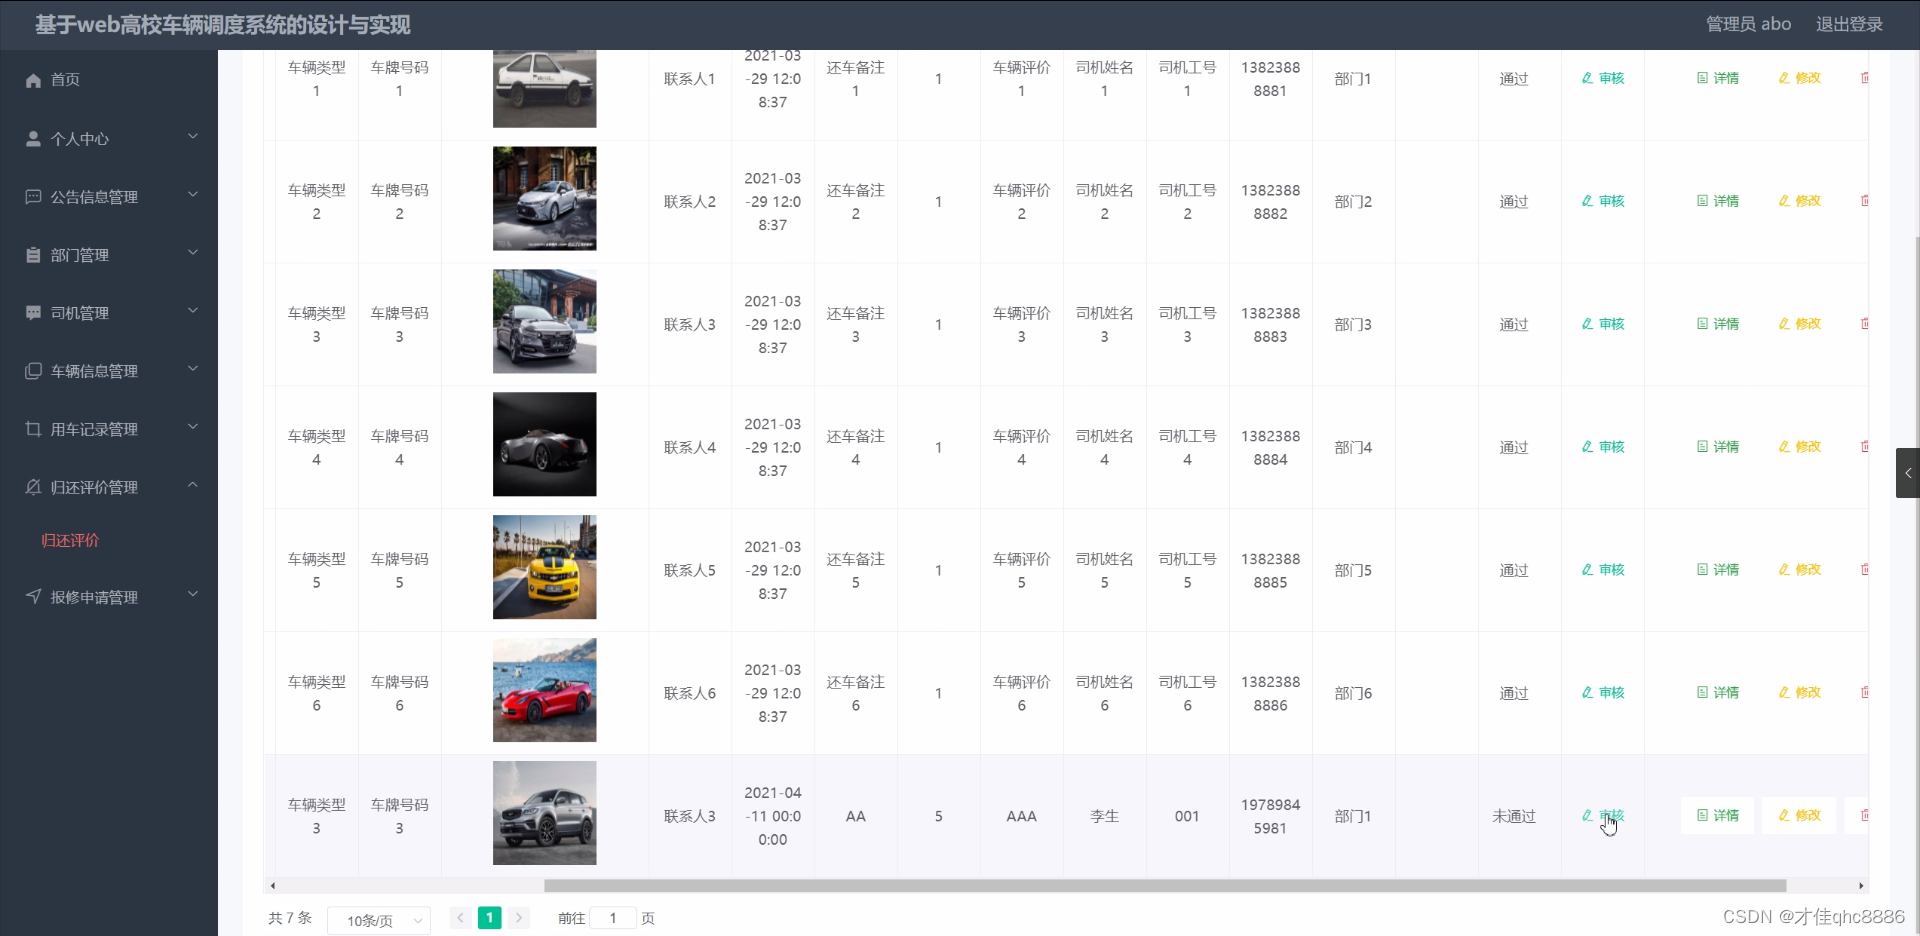The height and width of the screenshot is (936, 1920).
Task: Click the home icon in the sidebar
Action: 33,80
